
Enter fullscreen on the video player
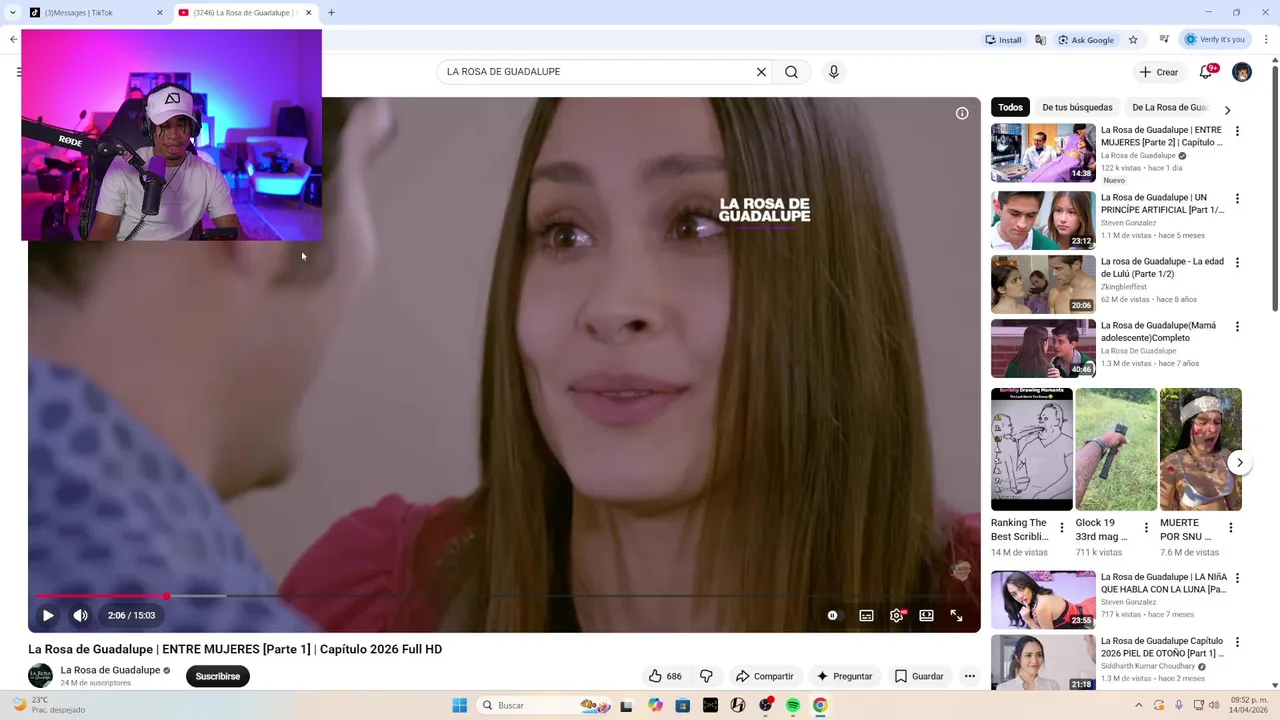coord(956,615)
